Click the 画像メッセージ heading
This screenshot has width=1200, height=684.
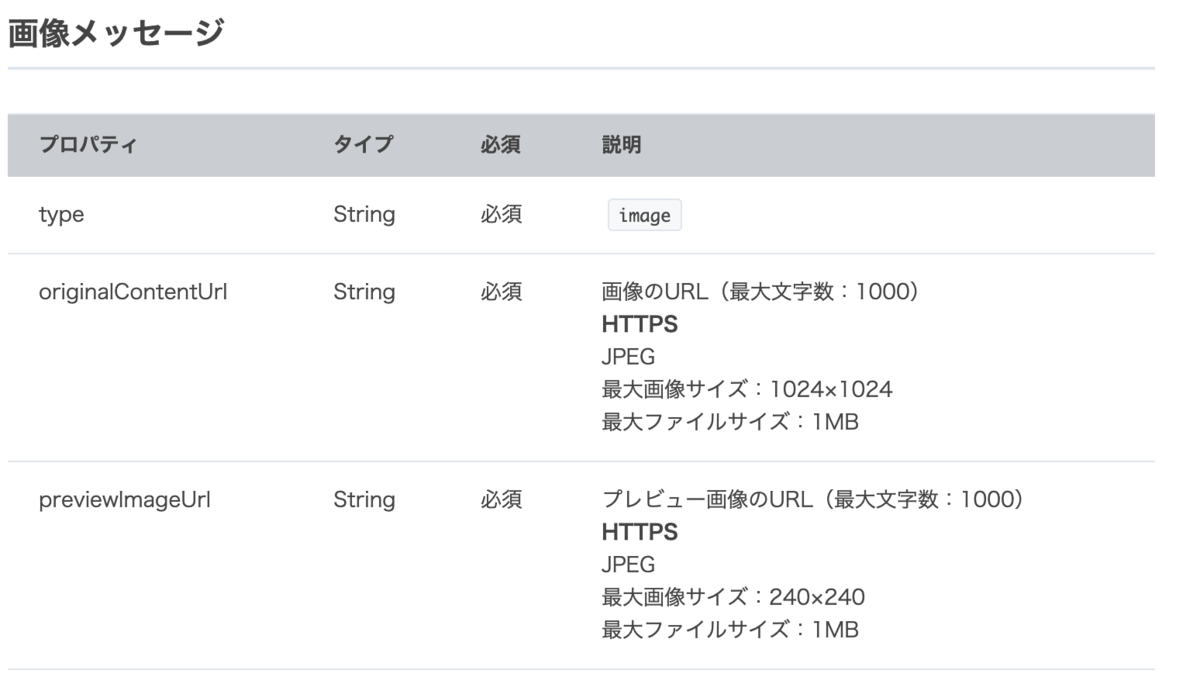(x=115, y=35)
